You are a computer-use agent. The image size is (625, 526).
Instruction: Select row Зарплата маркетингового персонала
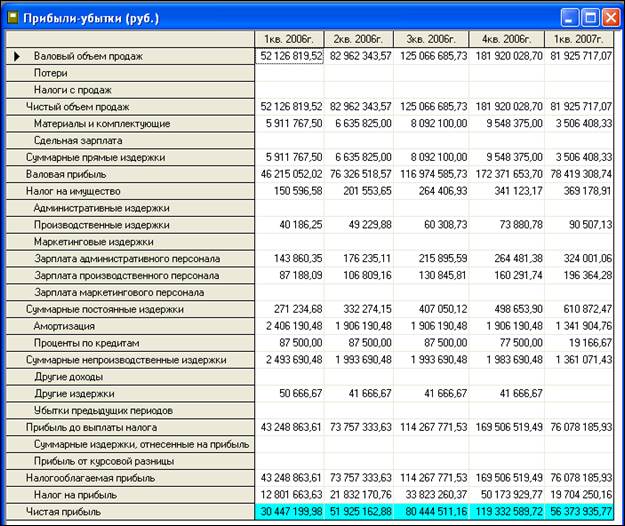pyautogui.click(x=130, y=292)
